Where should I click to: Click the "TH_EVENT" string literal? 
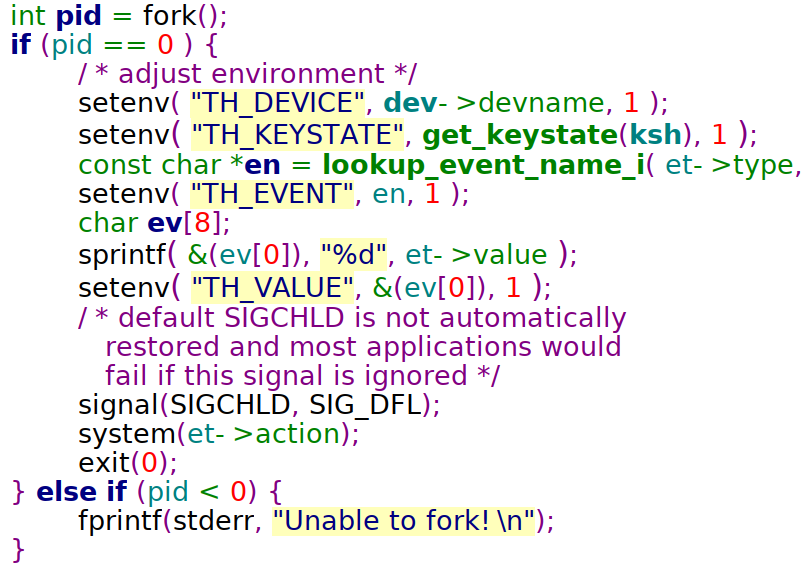[272, 195]
